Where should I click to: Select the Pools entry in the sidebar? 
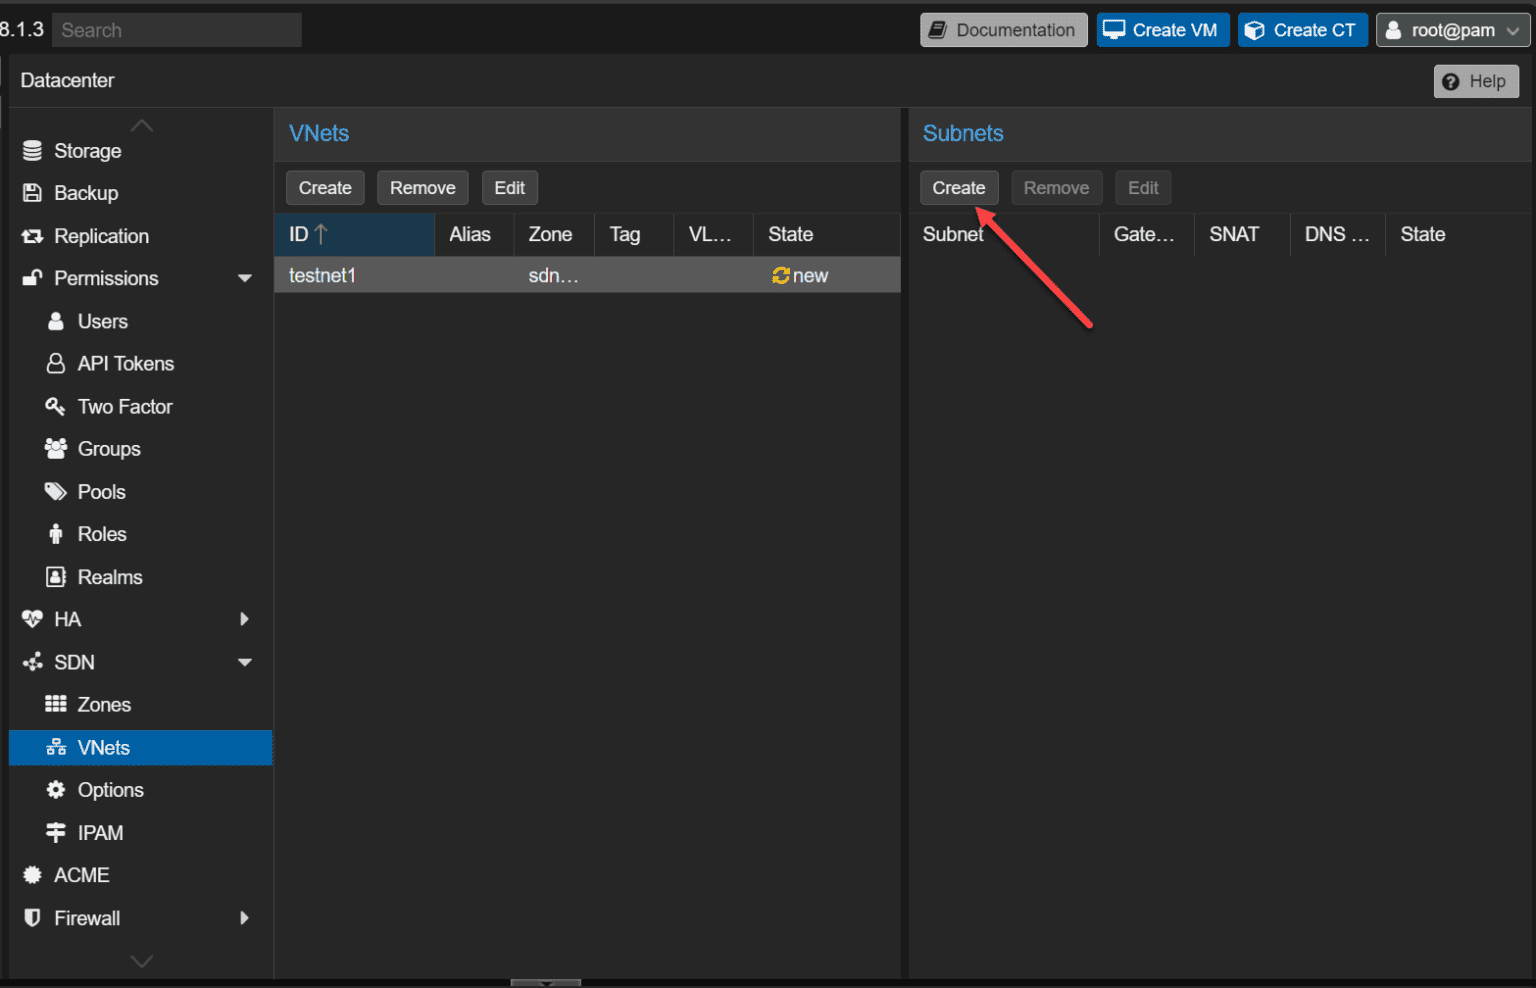click(x=100, y=491)
